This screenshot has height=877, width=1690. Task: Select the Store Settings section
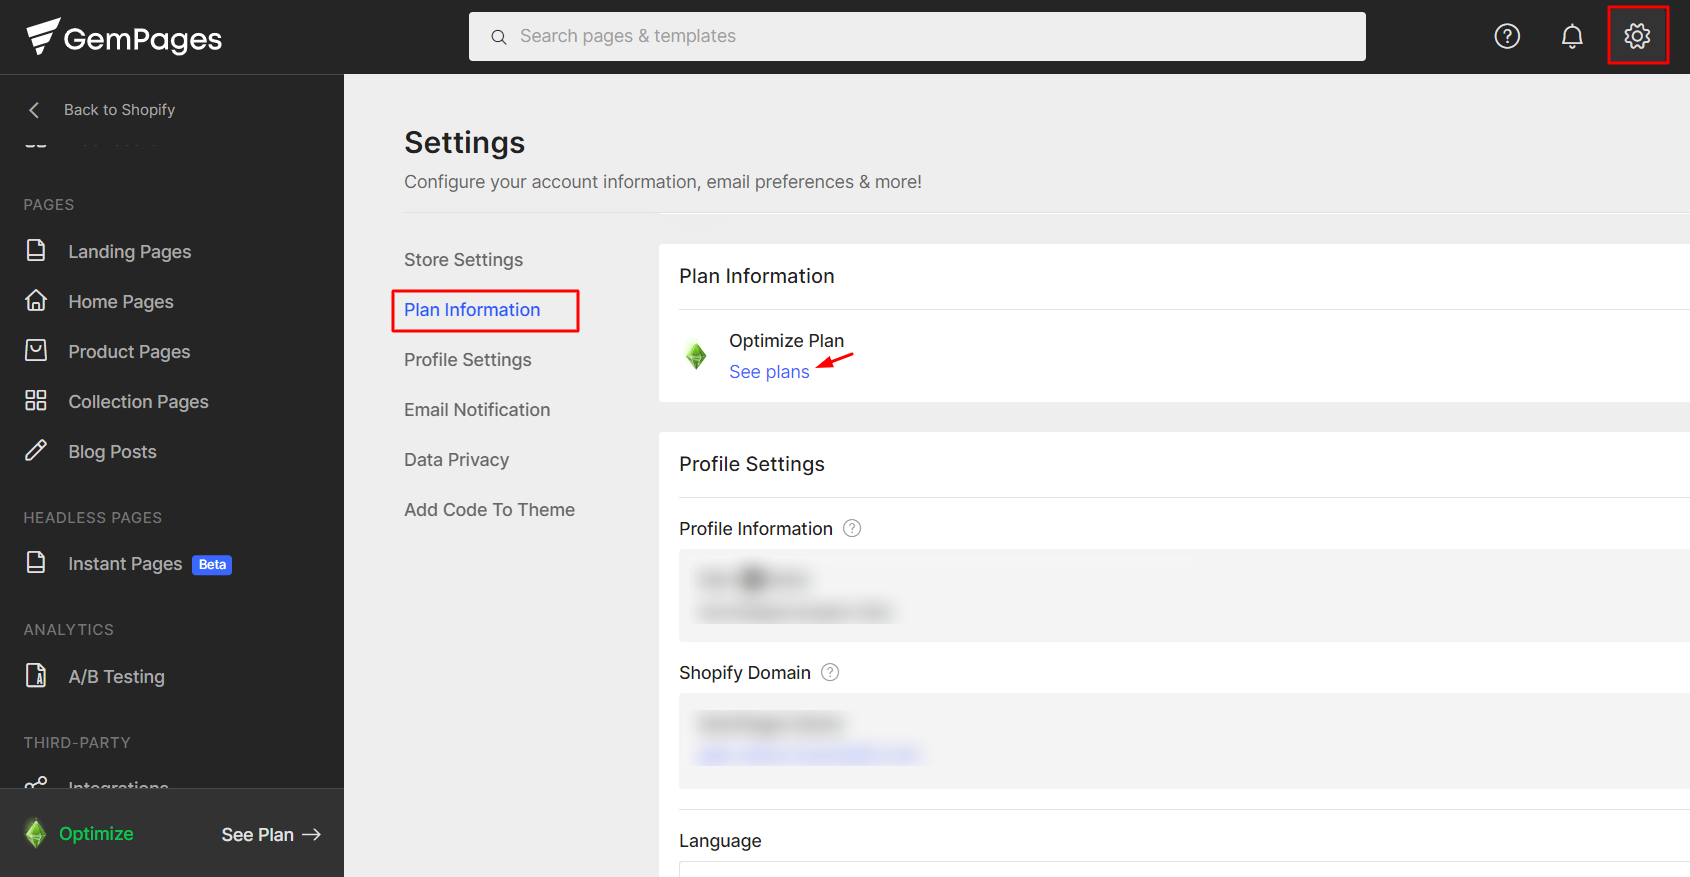463,260
